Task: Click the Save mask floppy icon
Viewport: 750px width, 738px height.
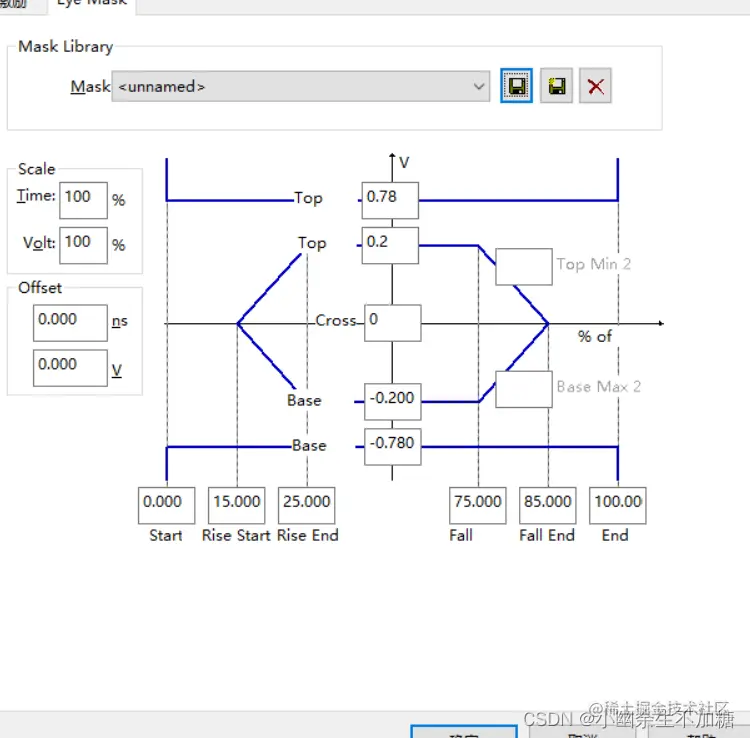Action: coord(516,86)
